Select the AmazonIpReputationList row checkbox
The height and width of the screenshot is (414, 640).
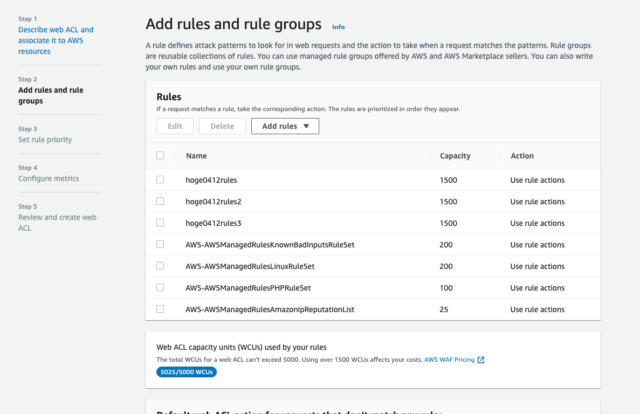(x=160, y=309)
